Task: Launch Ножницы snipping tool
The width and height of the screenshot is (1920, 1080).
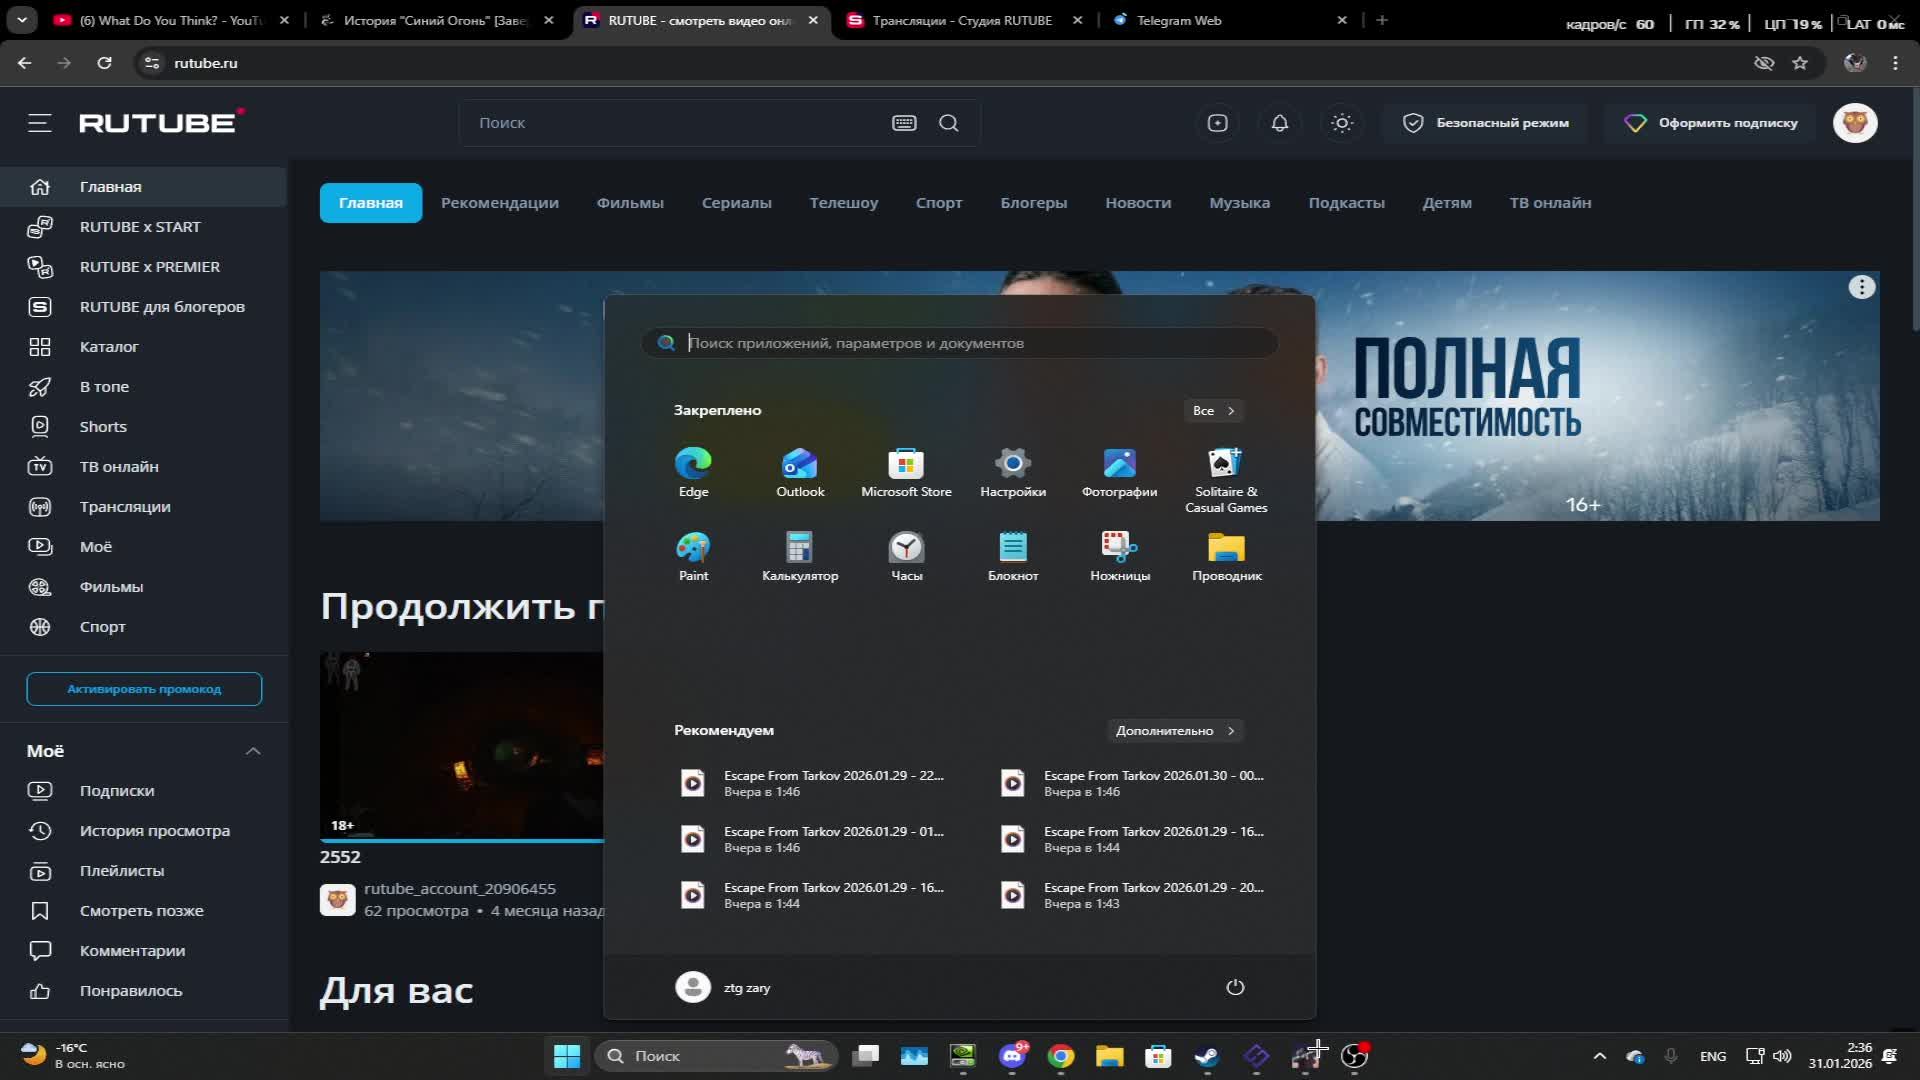Action: (x=1119, y=556)
